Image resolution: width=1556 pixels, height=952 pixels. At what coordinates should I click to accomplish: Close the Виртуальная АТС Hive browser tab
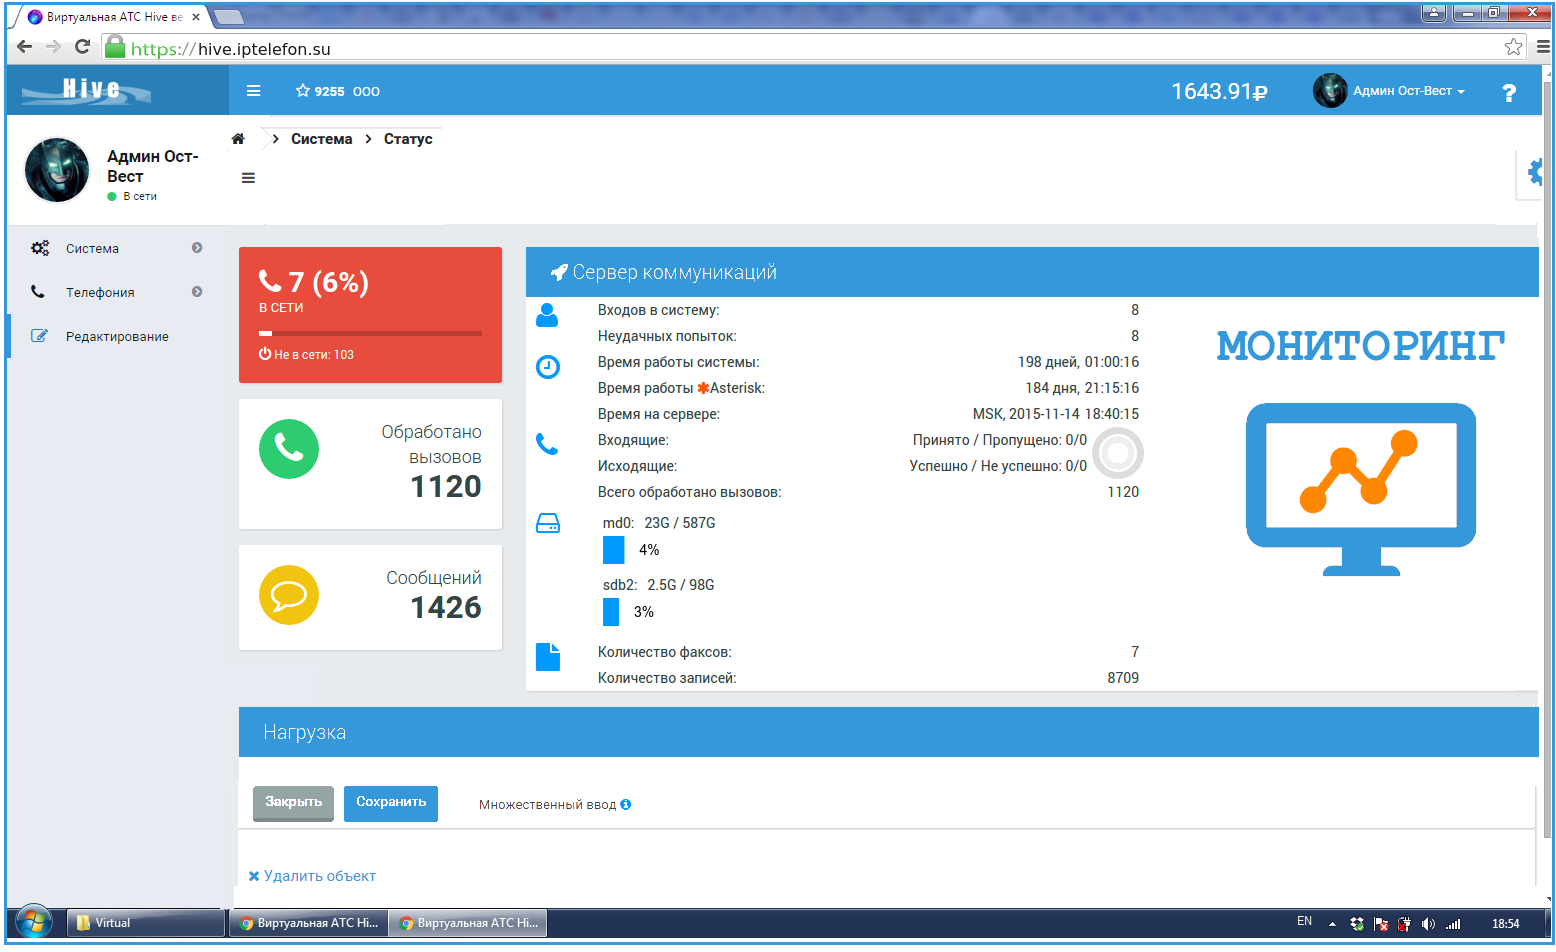(196, 17)
